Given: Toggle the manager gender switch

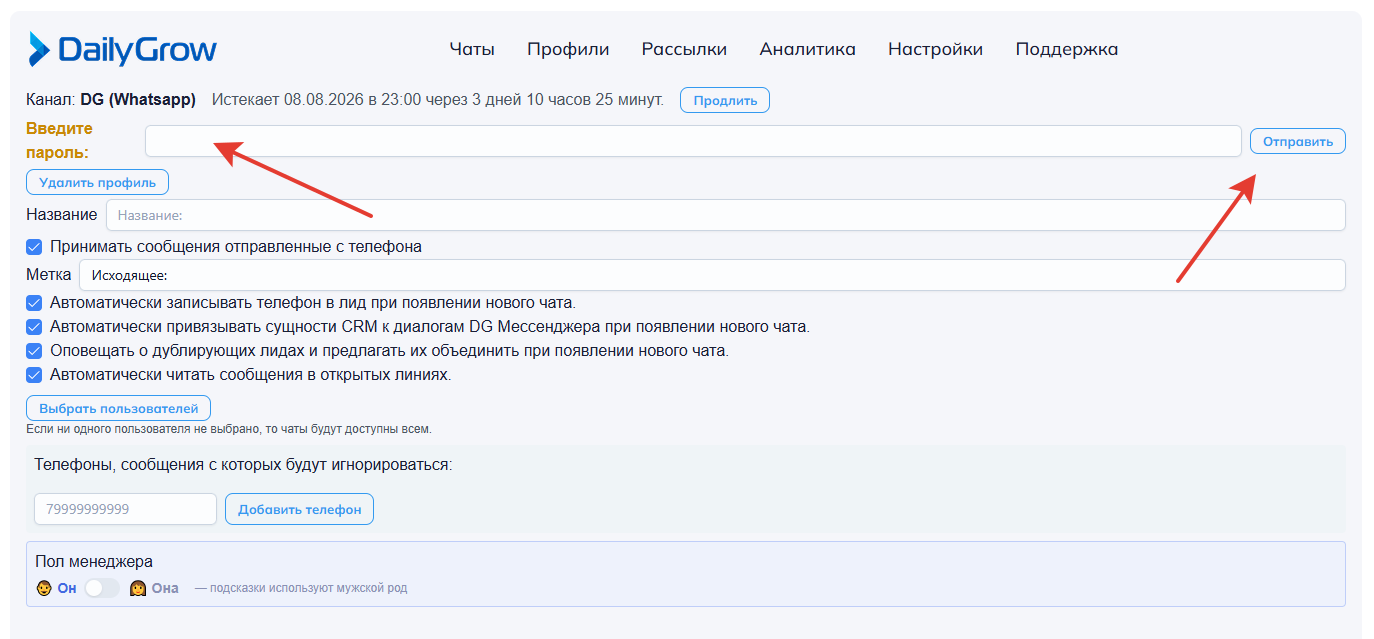Looking at the screenshot, I should (x=102, y=588).
